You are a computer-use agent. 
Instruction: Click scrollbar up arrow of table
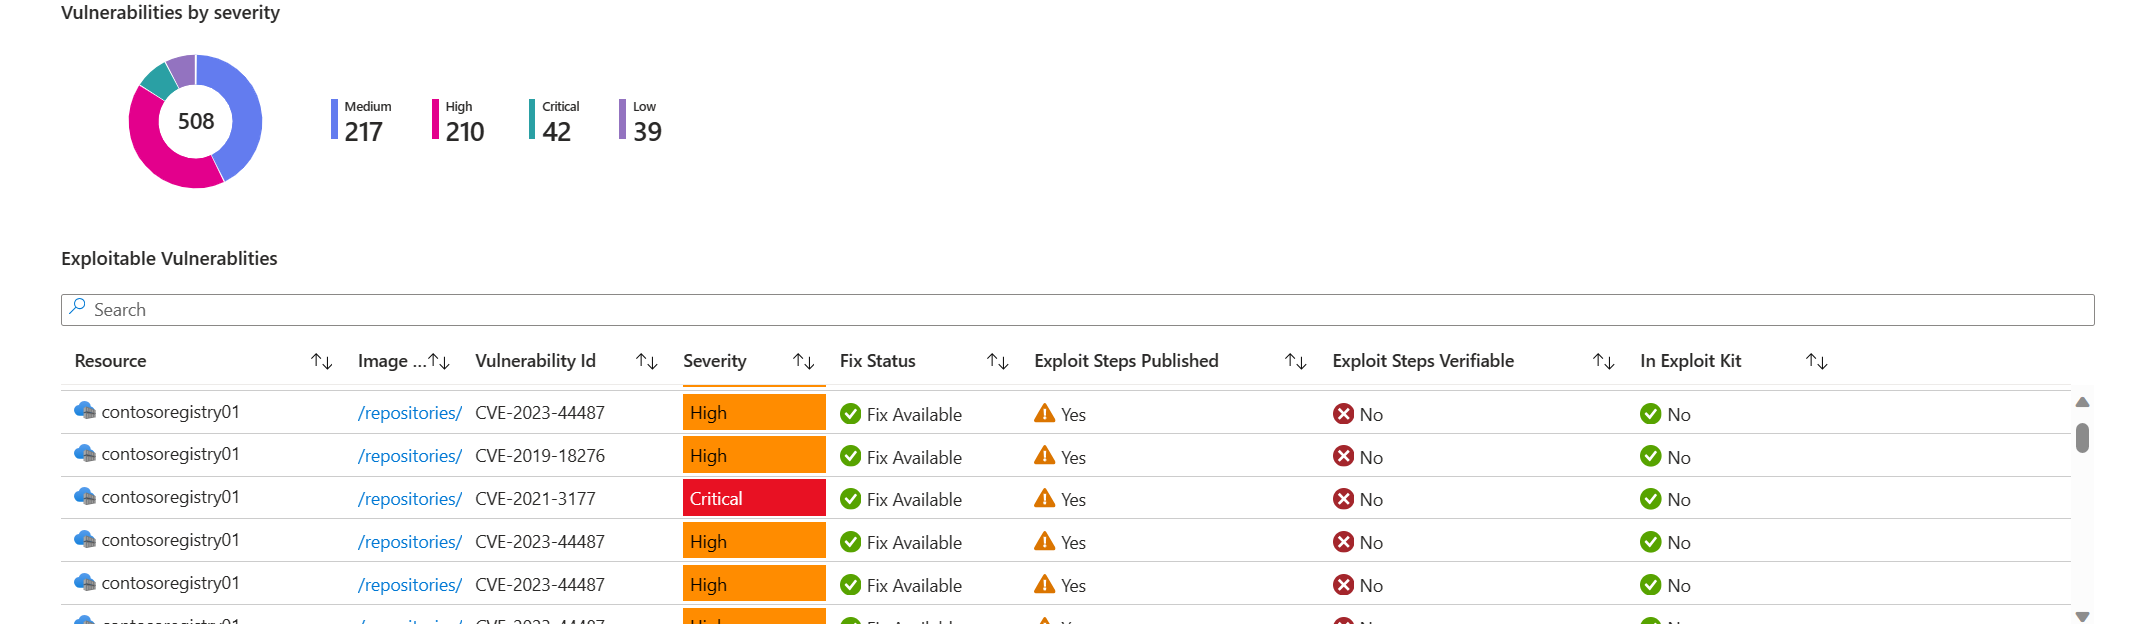click(2082, 402)
